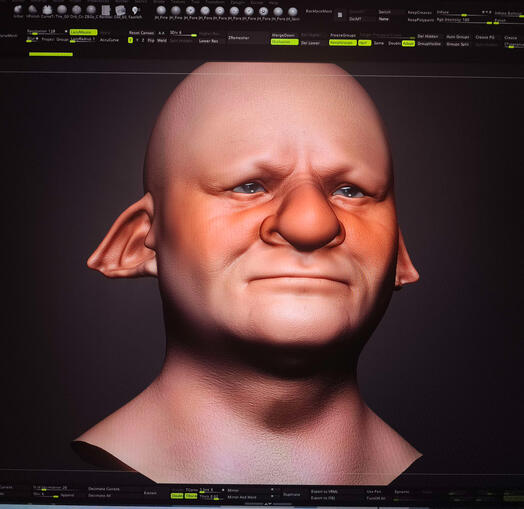Select the square Clip brush icon

(106, 10)
